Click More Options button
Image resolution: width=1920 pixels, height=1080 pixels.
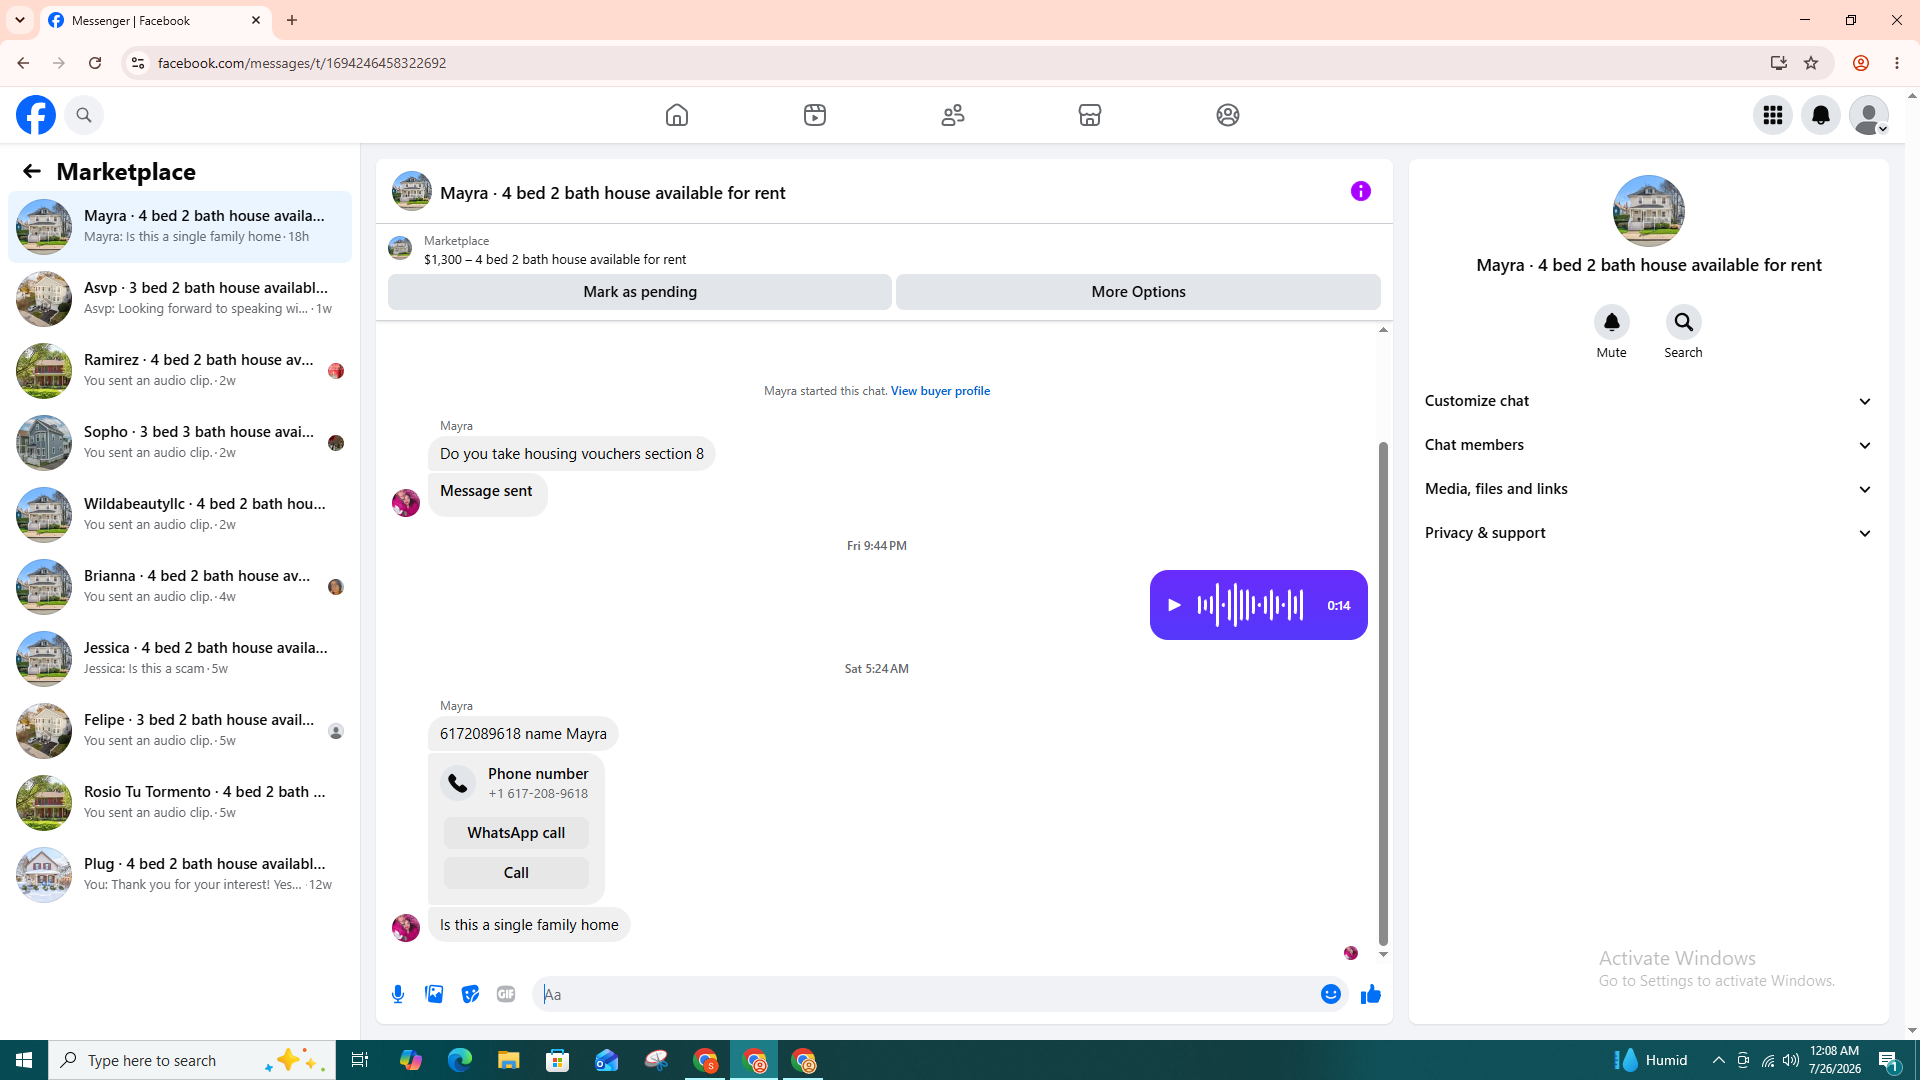[x=1138, y=292]
